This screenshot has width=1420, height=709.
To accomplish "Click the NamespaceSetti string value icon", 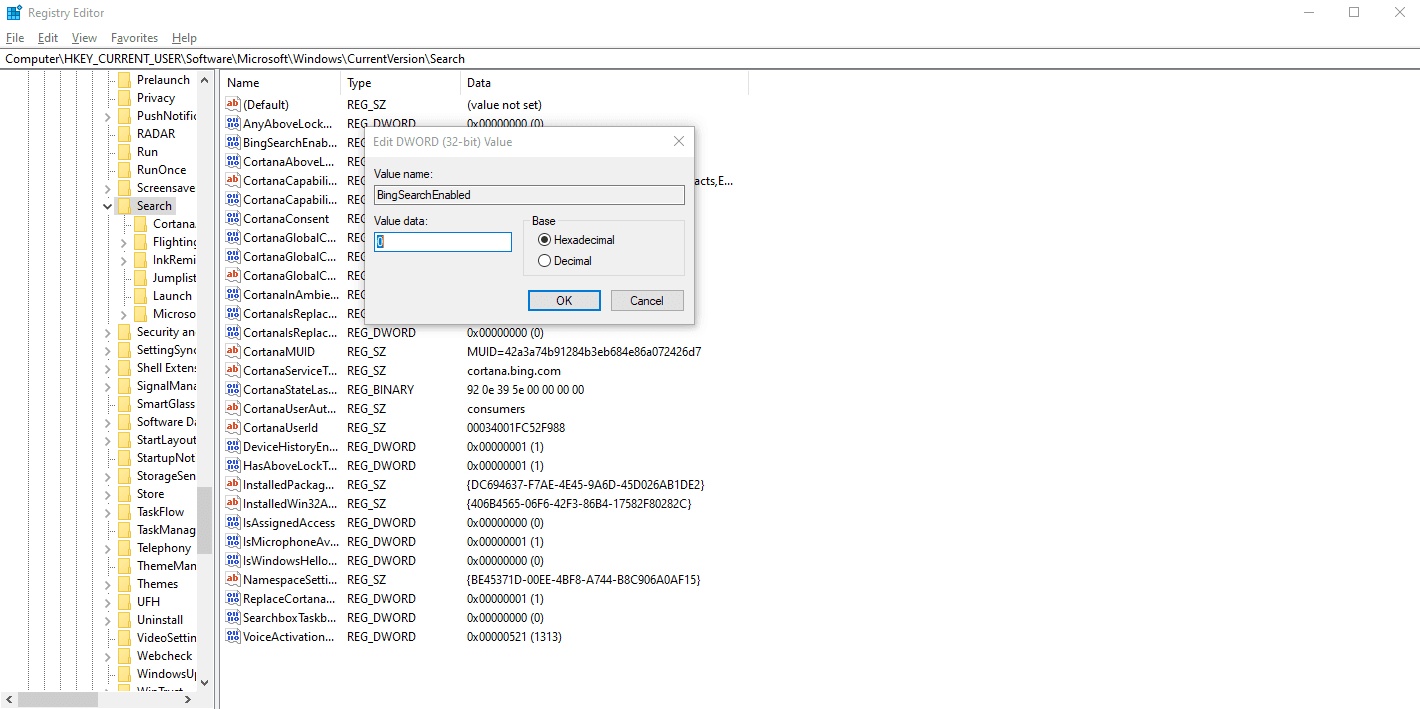I will [231, 579].
